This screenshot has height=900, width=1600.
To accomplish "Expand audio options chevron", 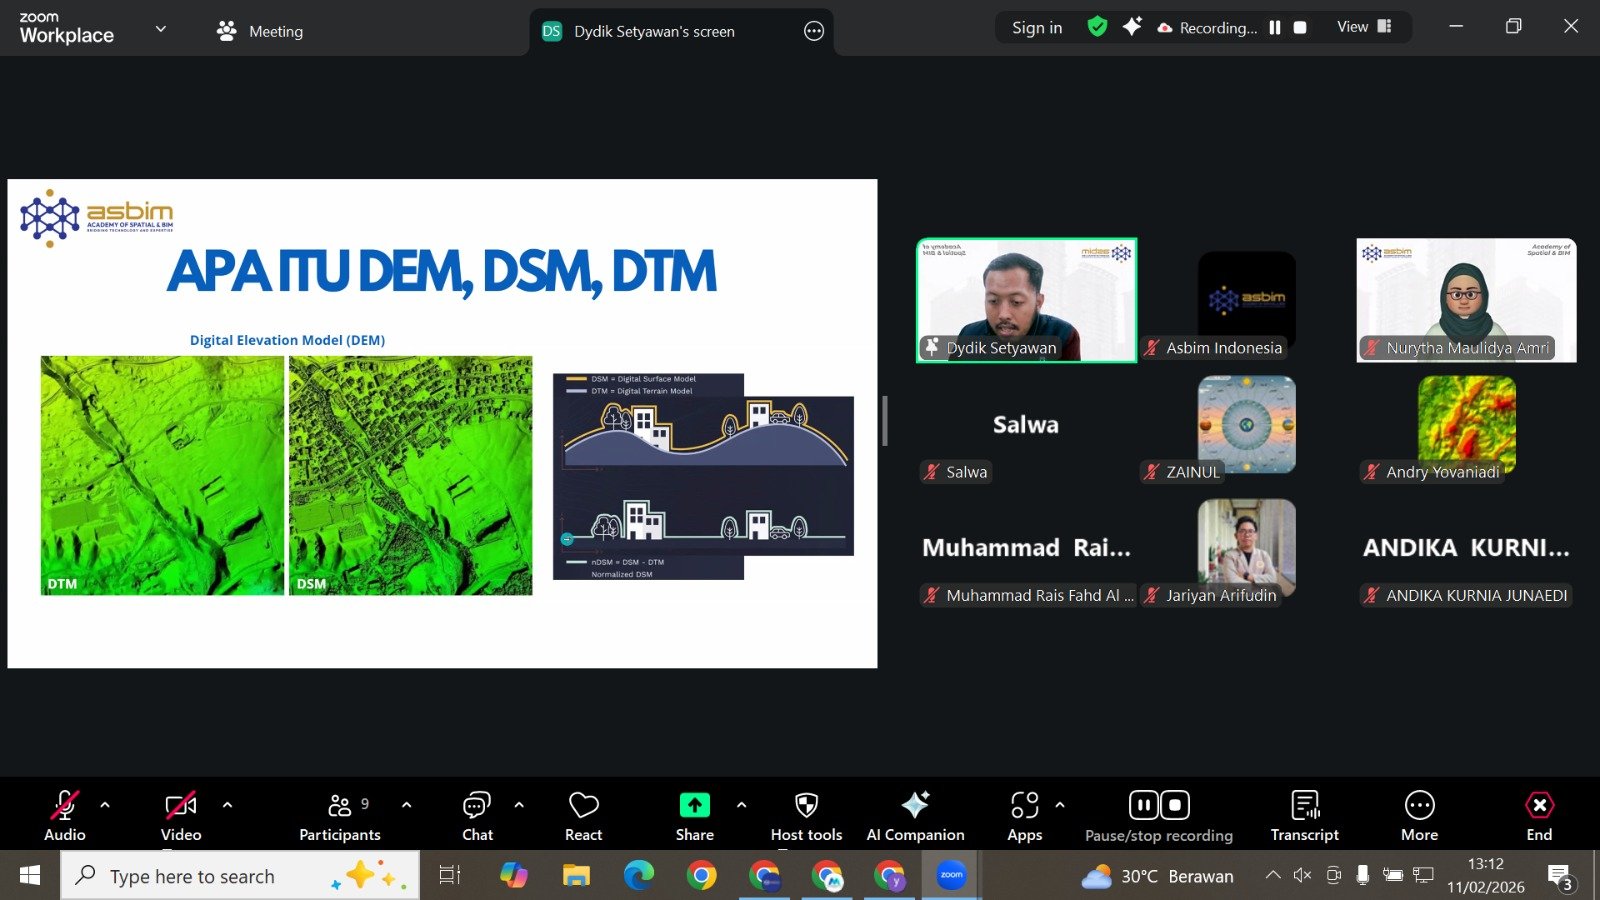I will click(x=105, y=805).
